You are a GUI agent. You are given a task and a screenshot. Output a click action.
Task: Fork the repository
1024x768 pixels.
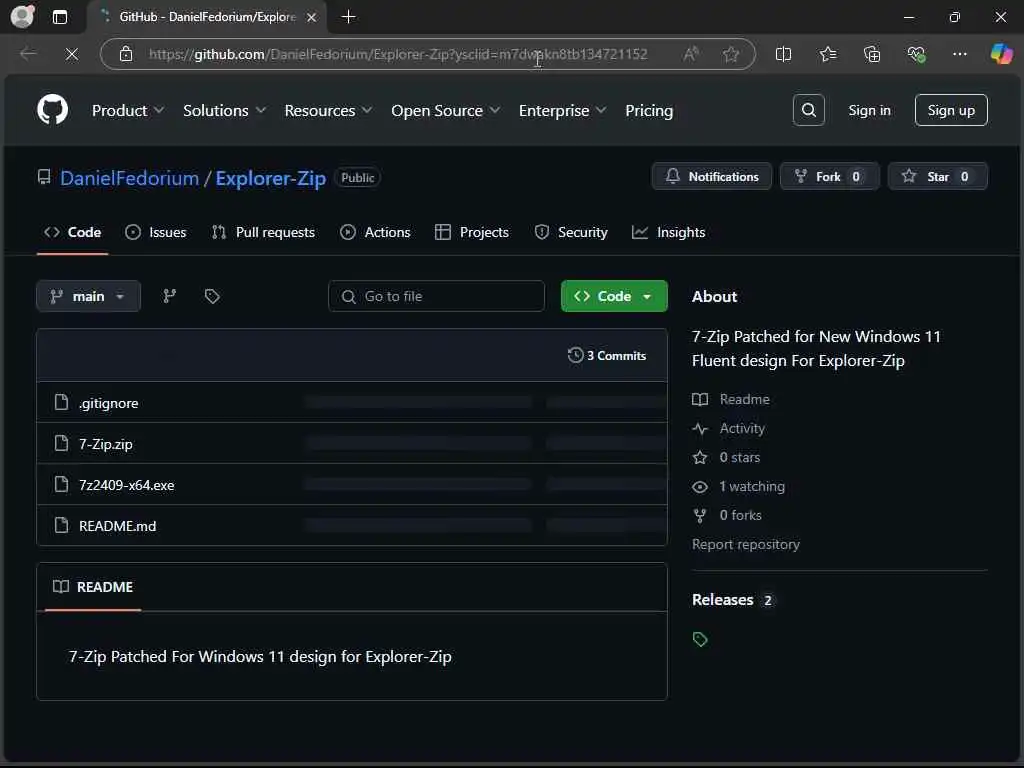tap(829, 176)
